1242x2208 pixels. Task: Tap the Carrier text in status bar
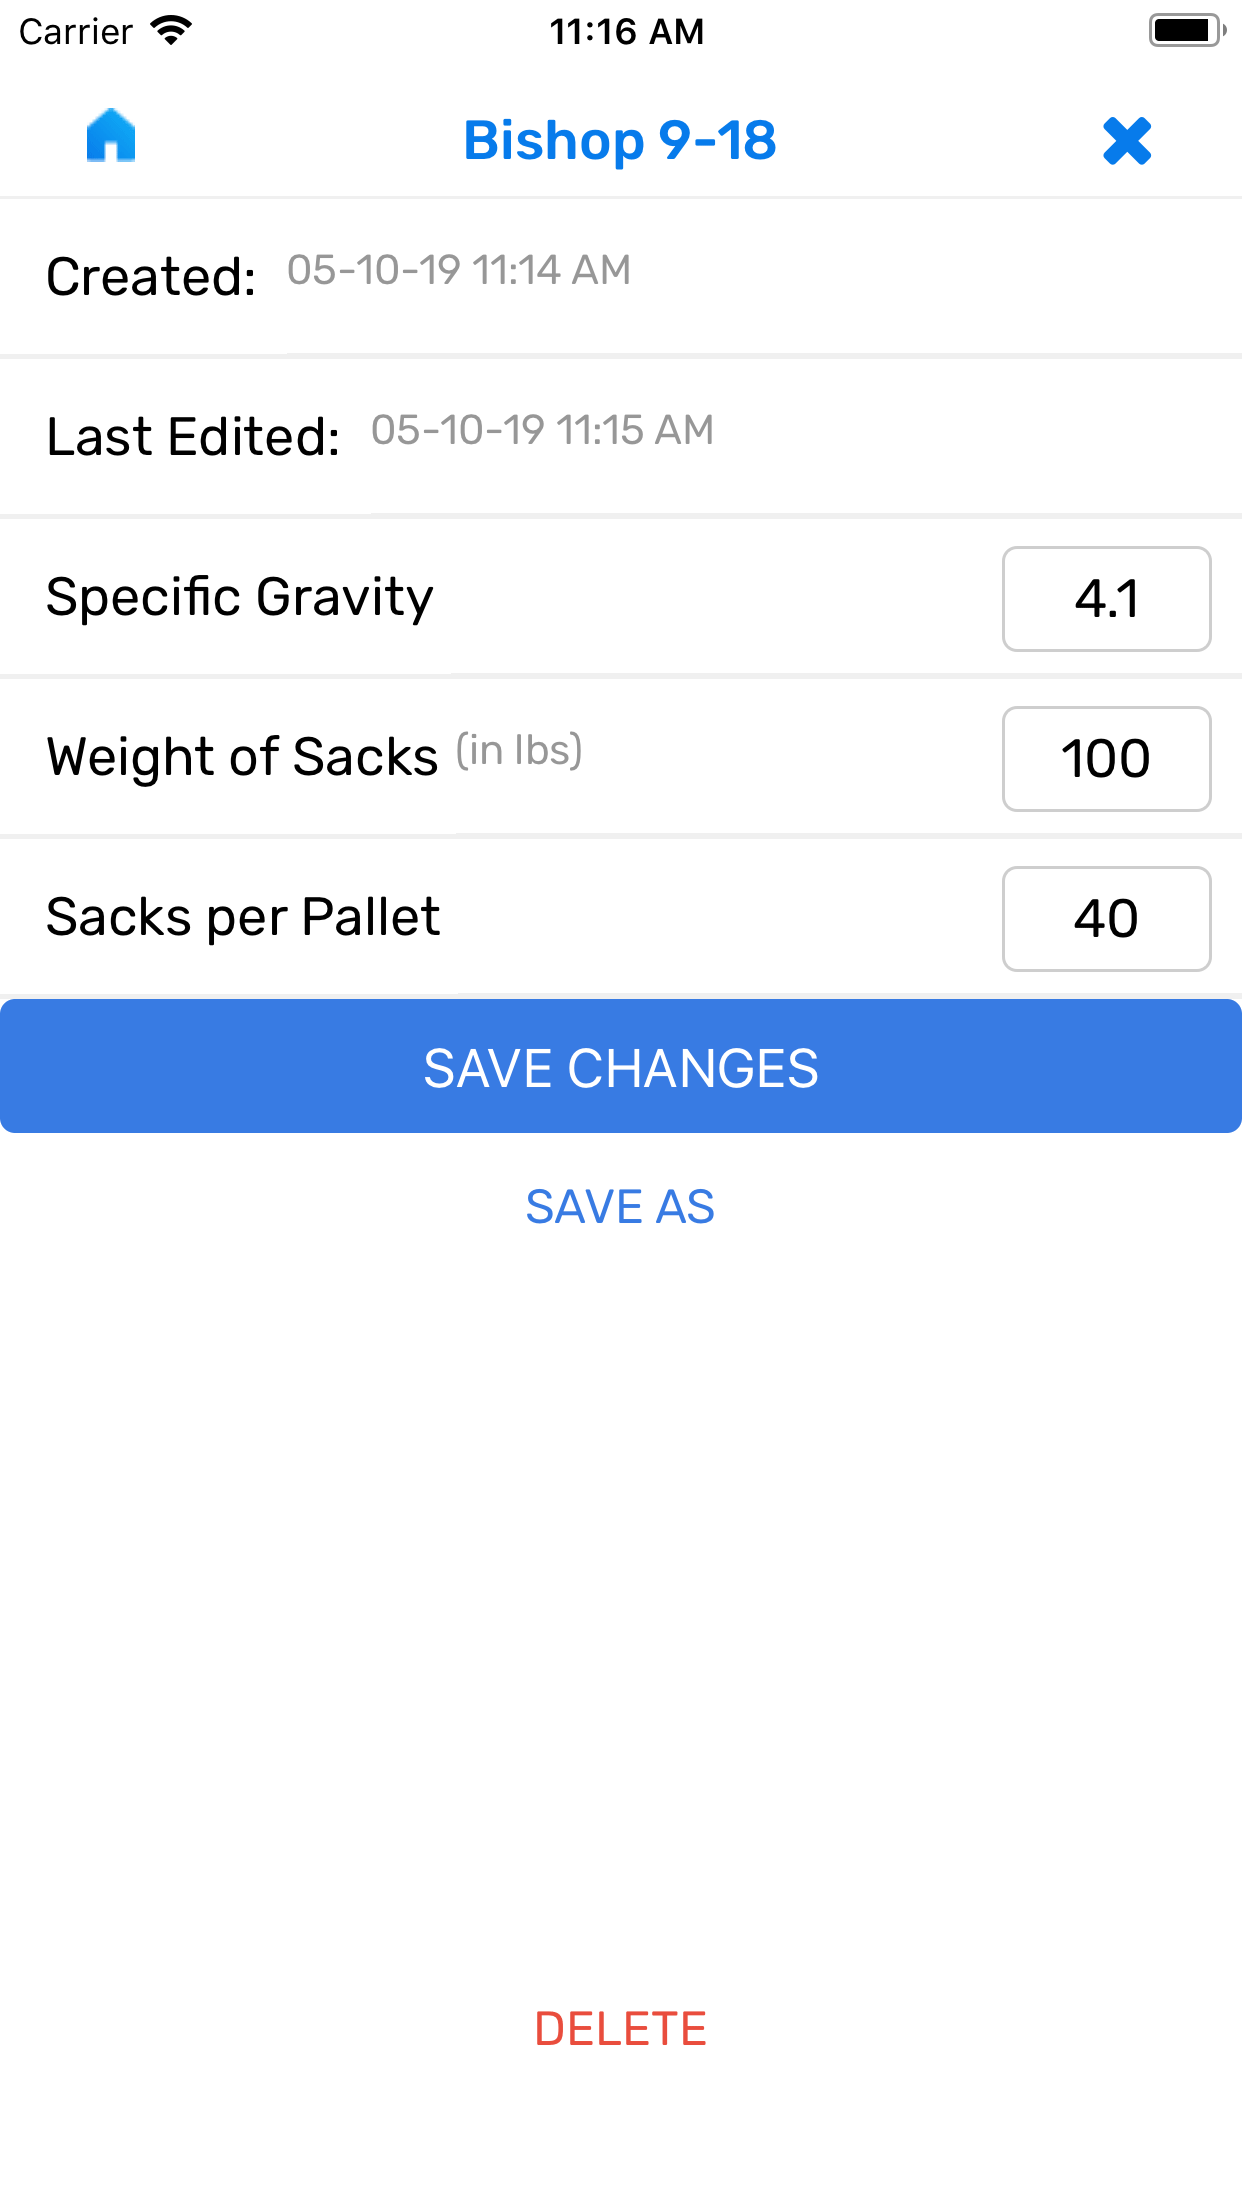pos(76,31)
